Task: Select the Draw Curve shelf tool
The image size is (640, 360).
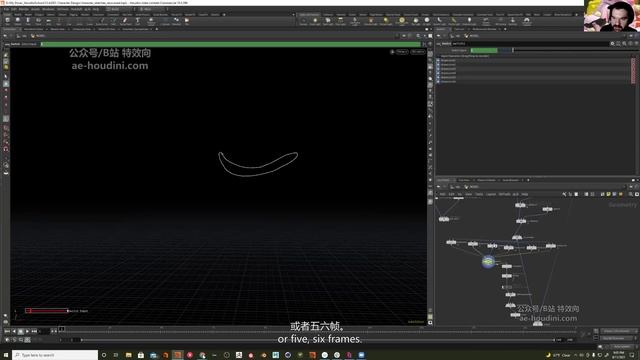Action: [102, 21]
